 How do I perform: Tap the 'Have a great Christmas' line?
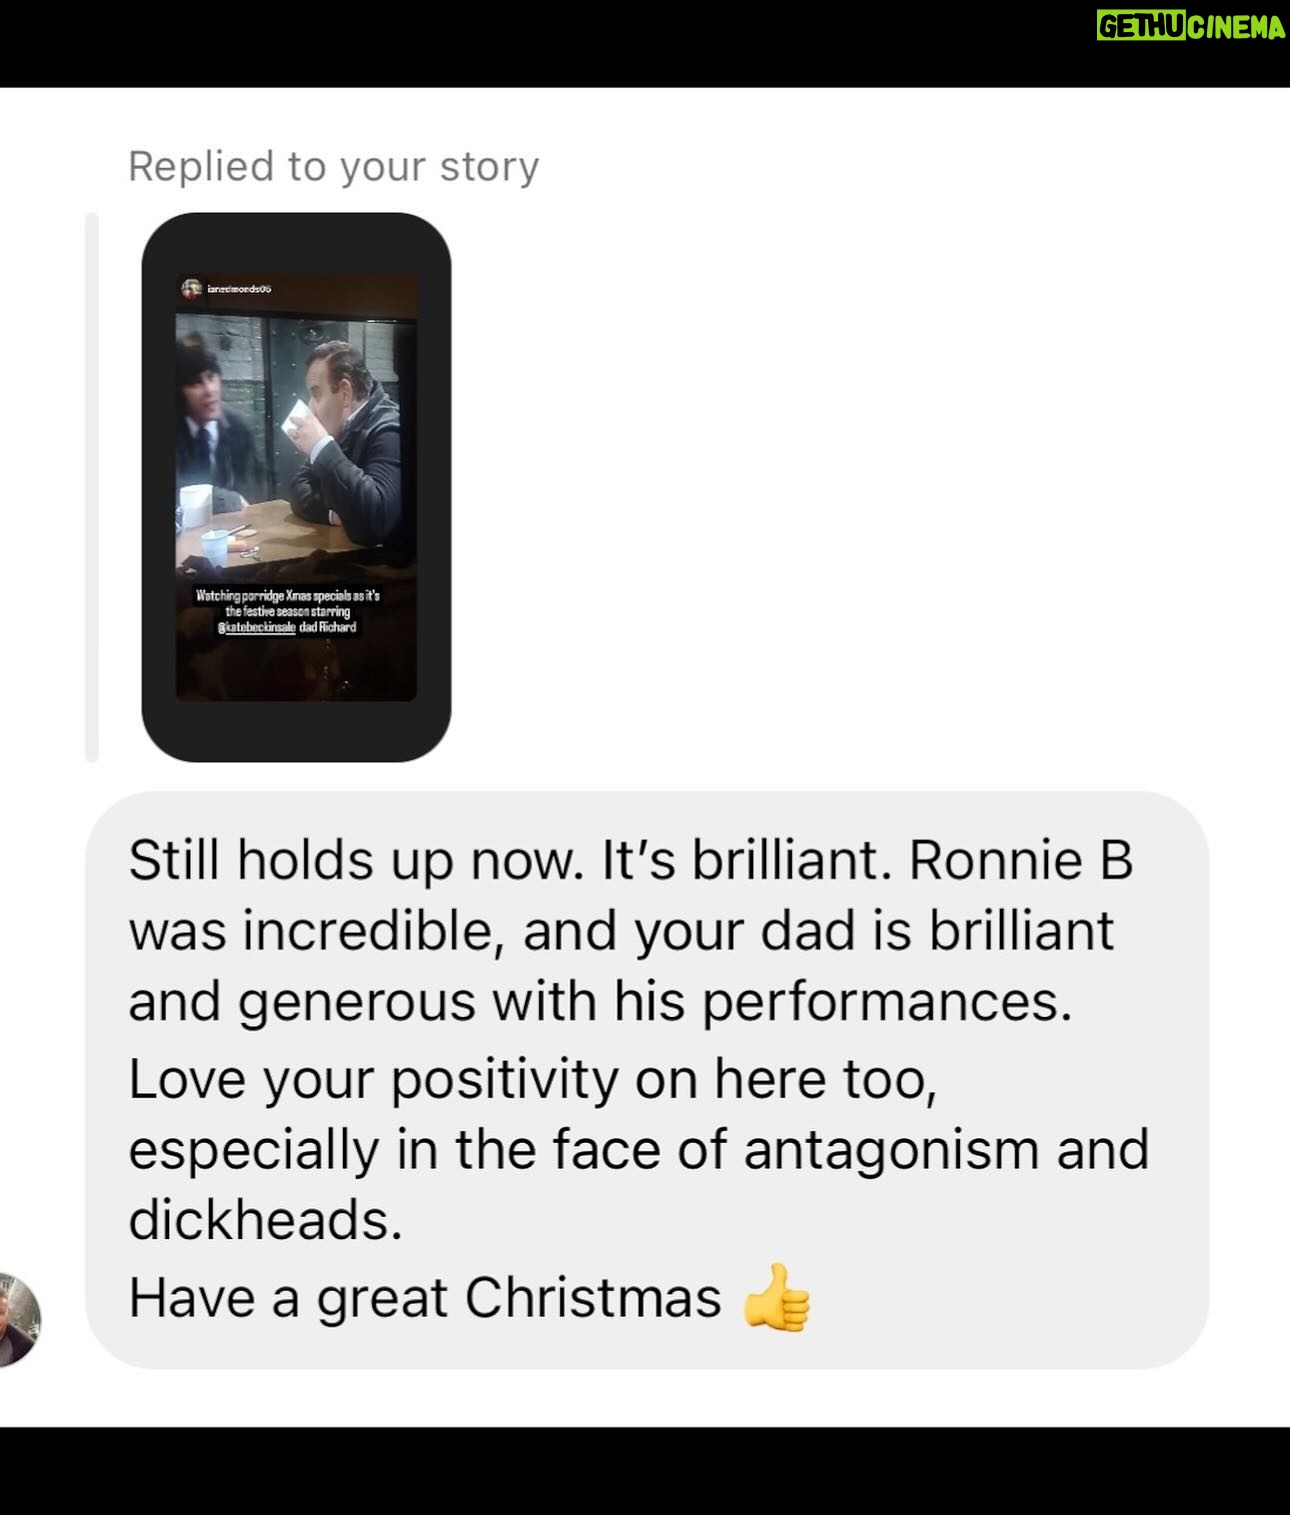pos(425,1299)
